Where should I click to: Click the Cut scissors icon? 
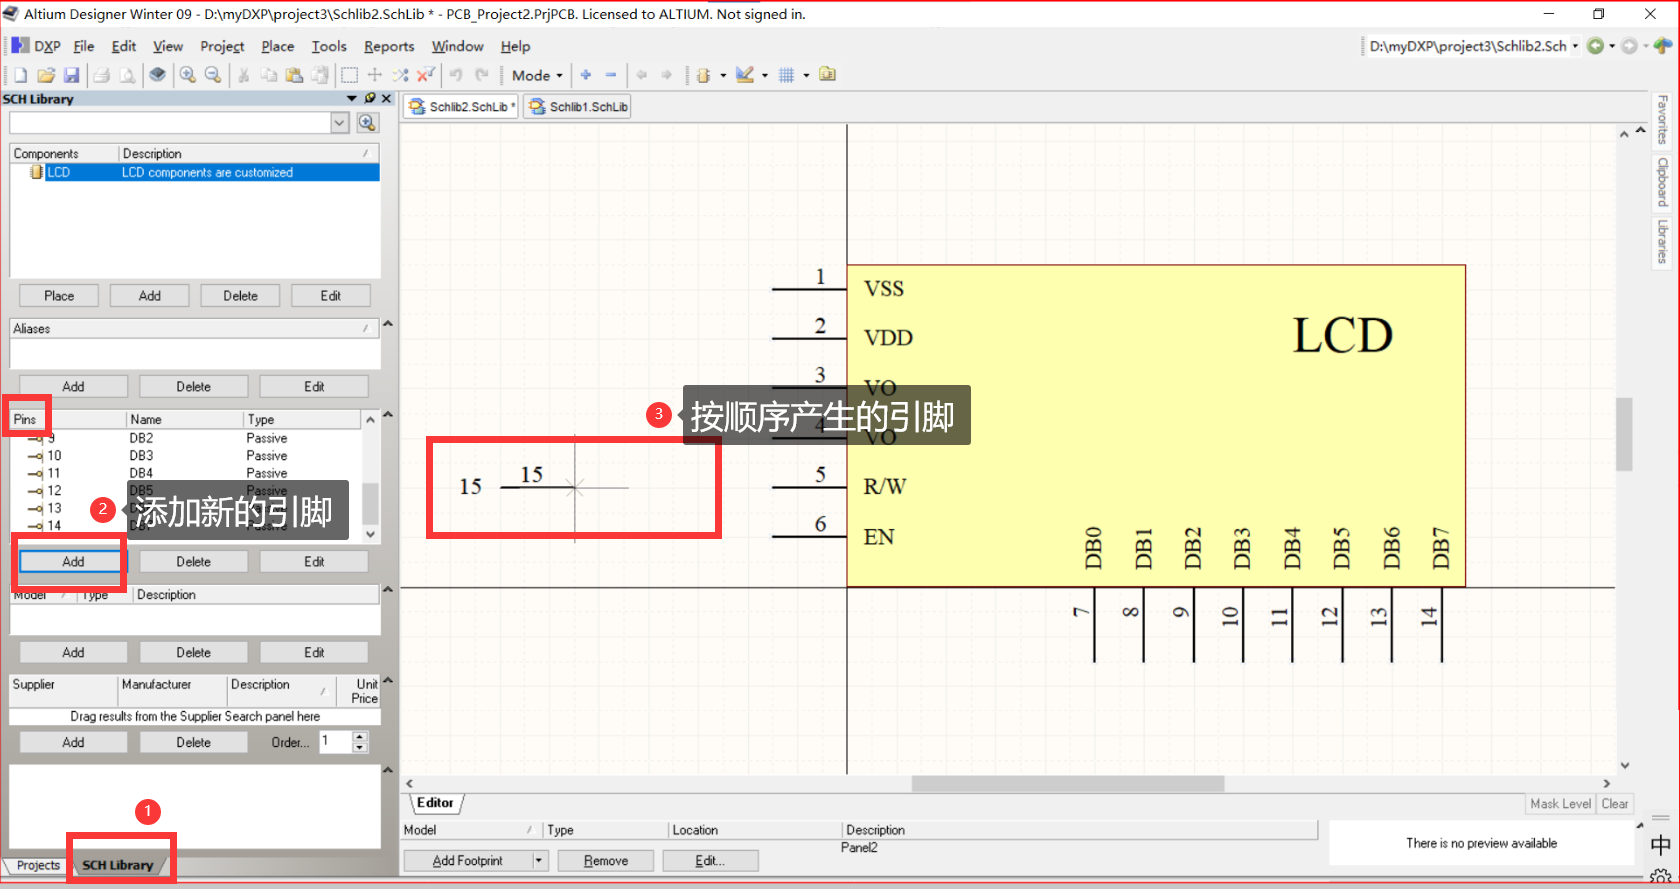(243, 75)
